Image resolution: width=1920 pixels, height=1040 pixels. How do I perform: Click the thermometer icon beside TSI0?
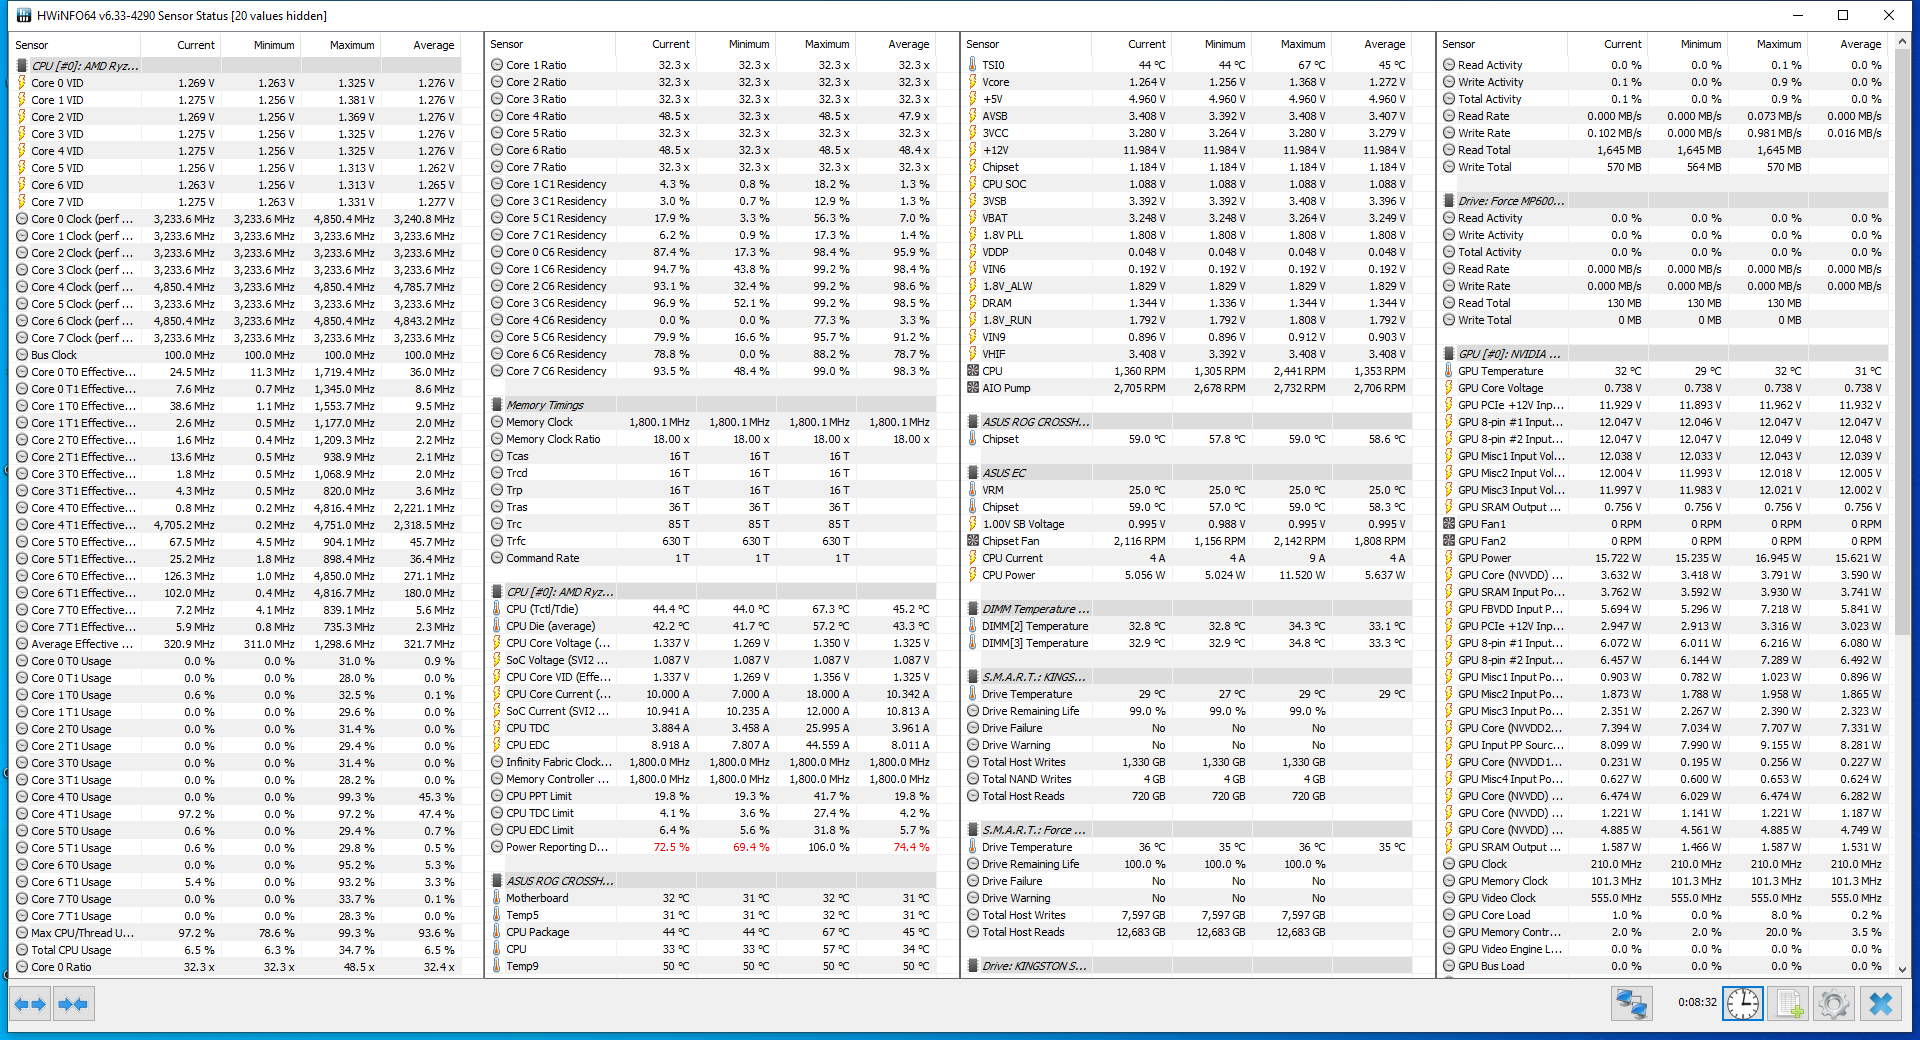click(x=973, y=65)
